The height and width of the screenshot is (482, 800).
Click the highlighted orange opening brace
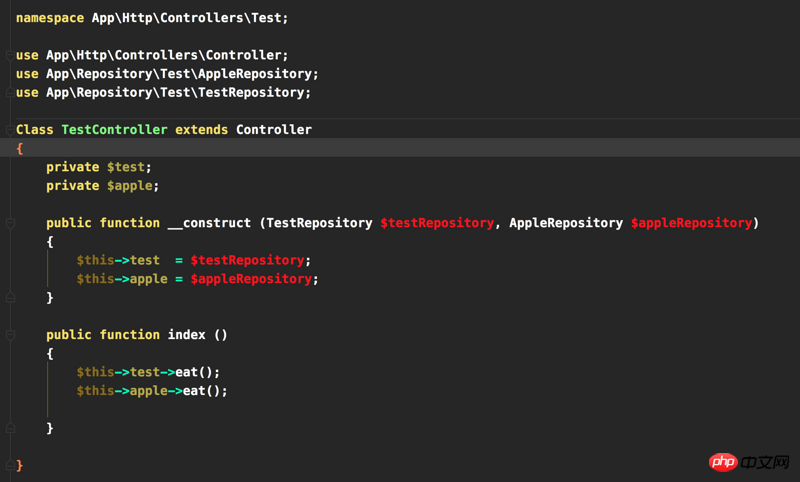coord(19,148)
